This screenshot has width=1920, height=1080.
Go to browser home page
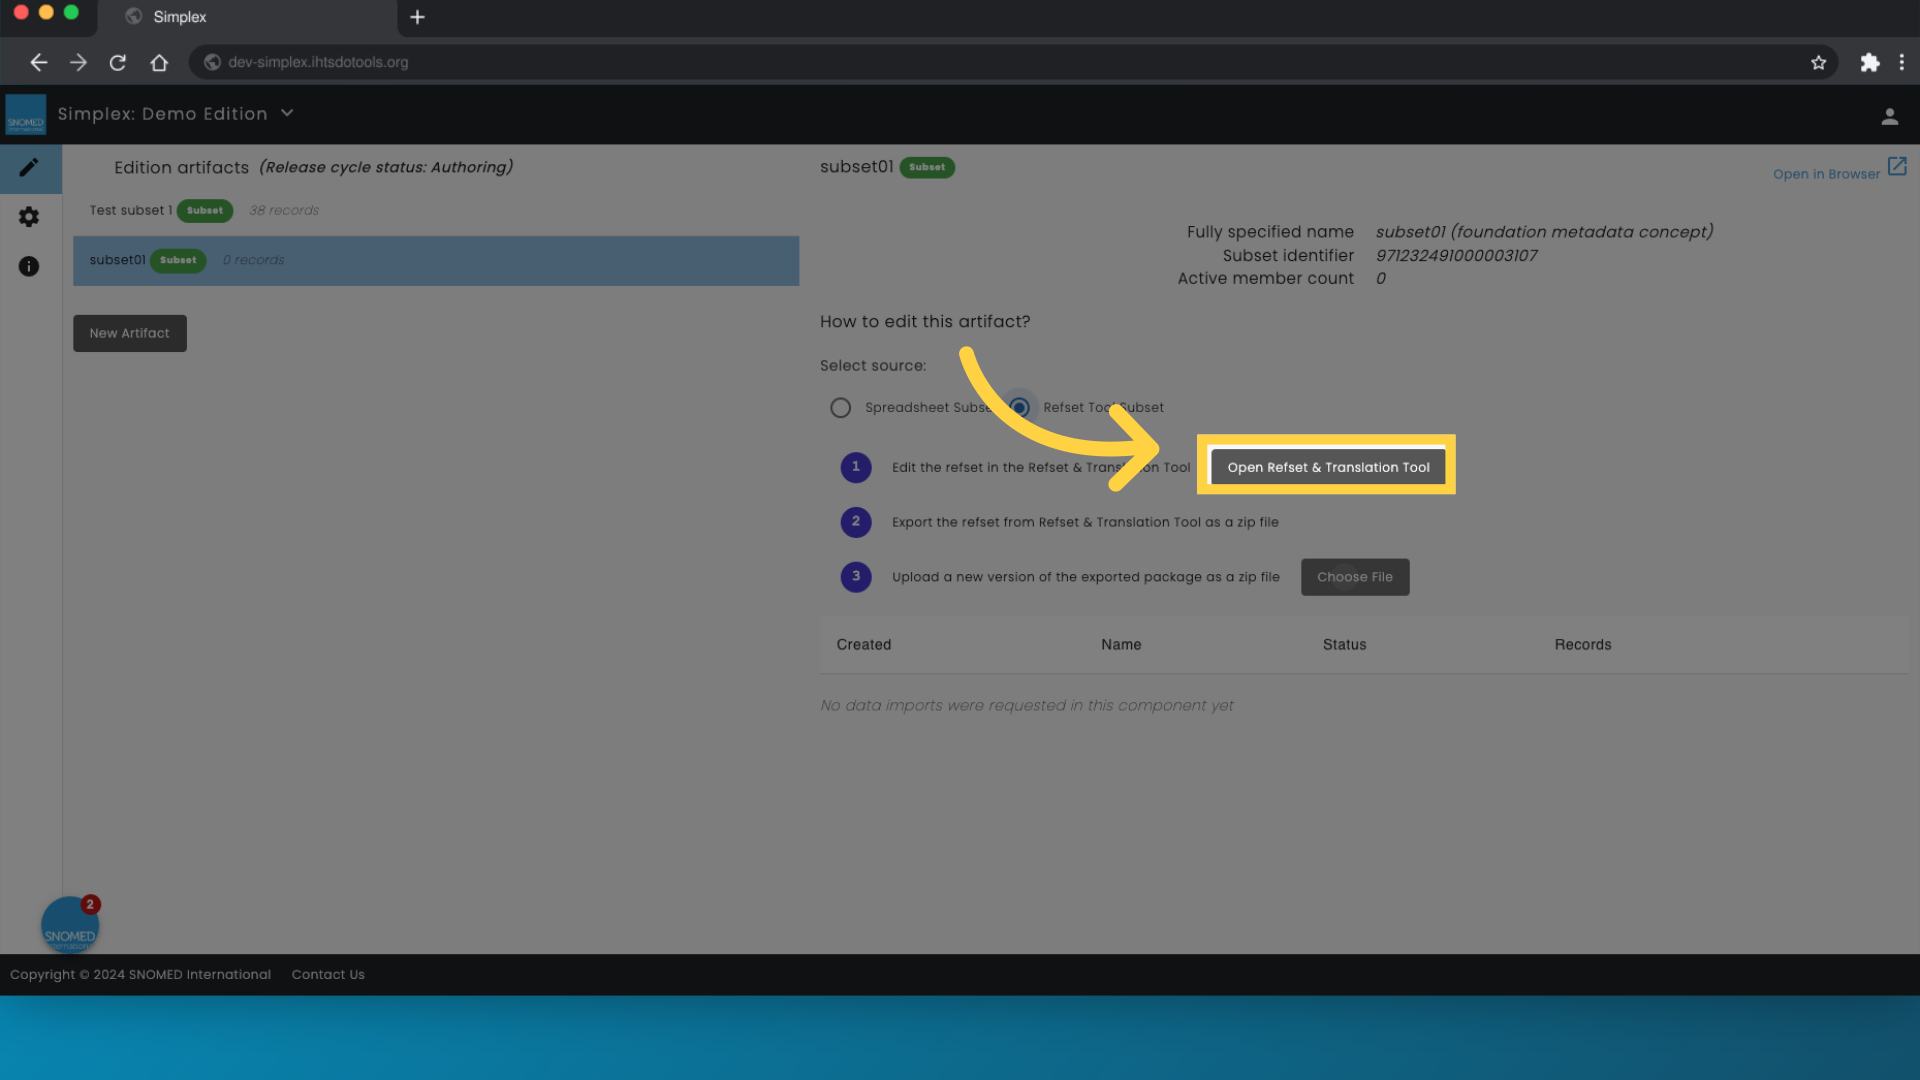(x=159, y=62)
